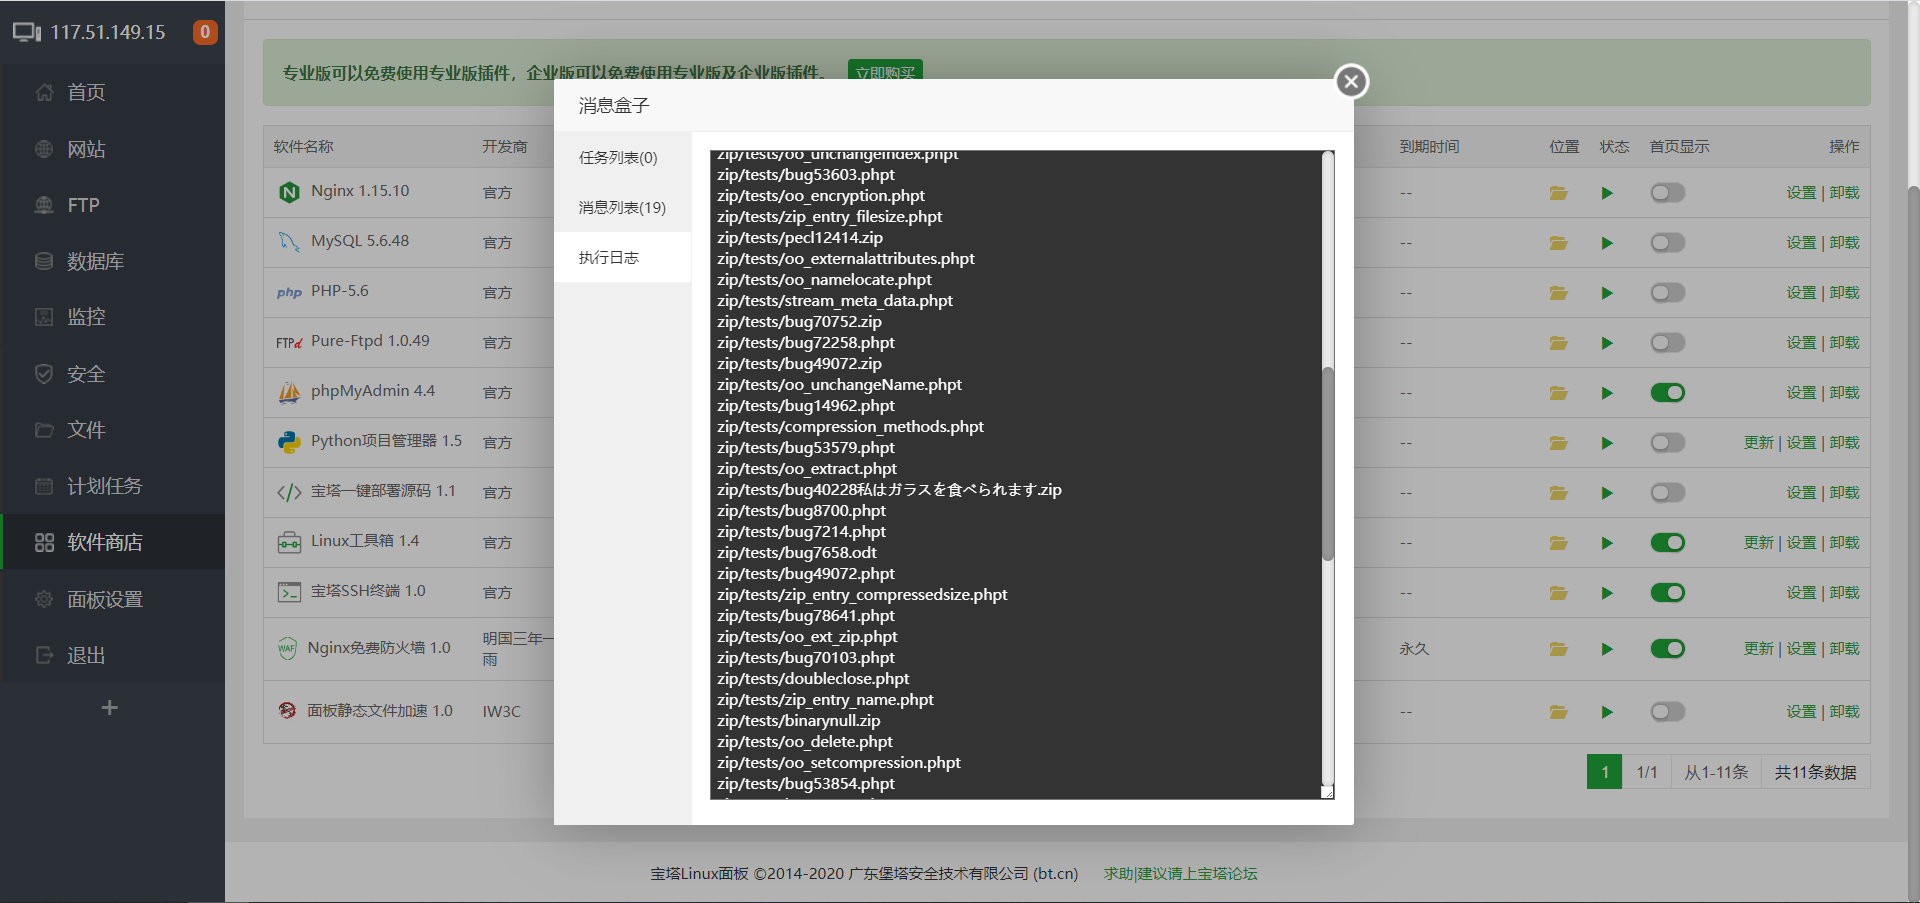Click the PHP-5.6 icon
Screen dimensions: 1920x903
coord(289,292)
